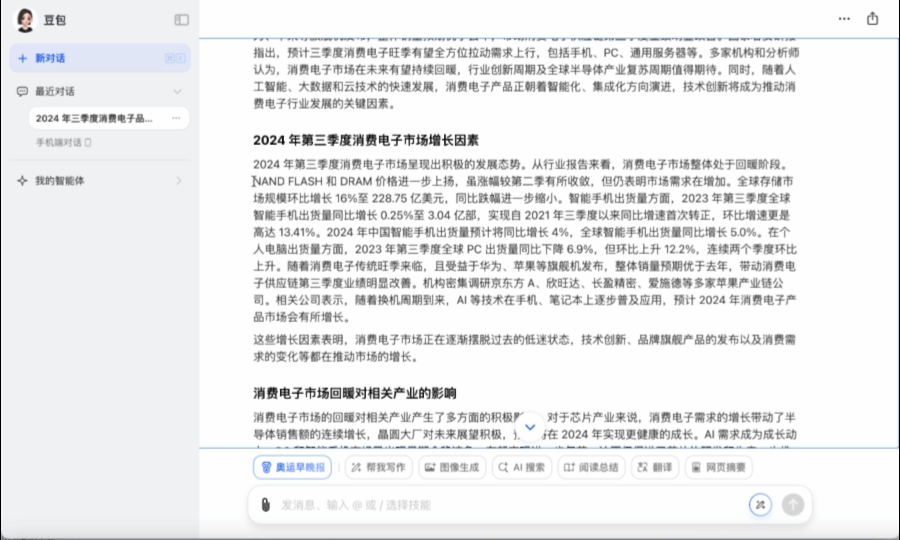The width and height of the screenshot is (900, 540).
Task: Choose the 阅读总结 skill
Action: pos(592,467)
